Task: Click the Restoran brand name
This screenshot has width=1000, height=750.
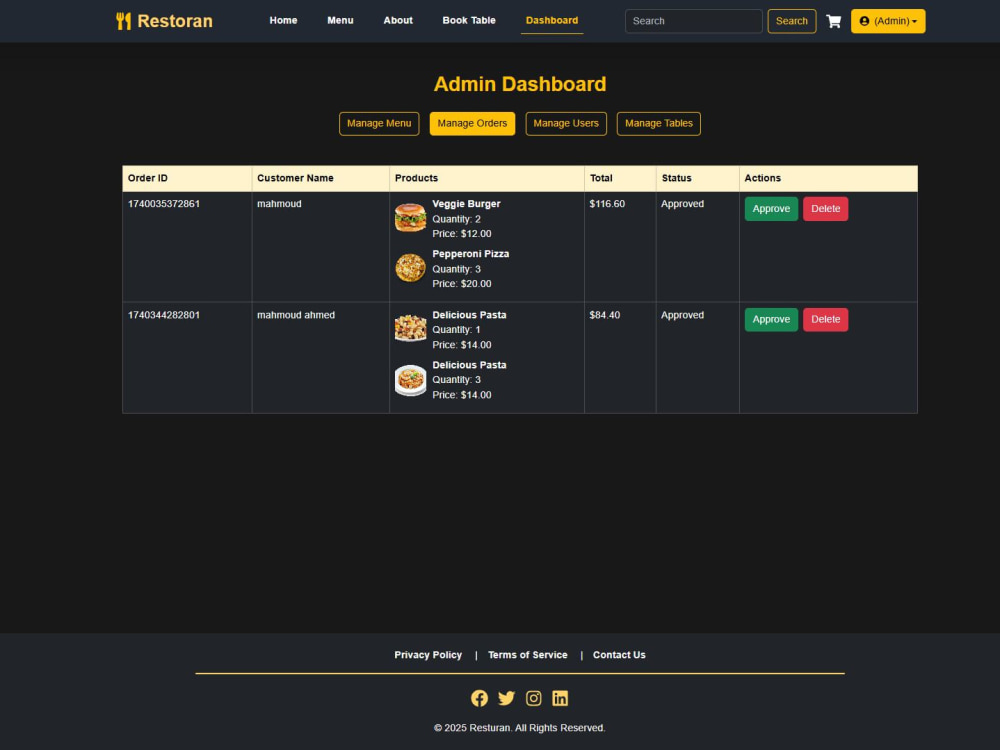Action: tap(175, 21)
